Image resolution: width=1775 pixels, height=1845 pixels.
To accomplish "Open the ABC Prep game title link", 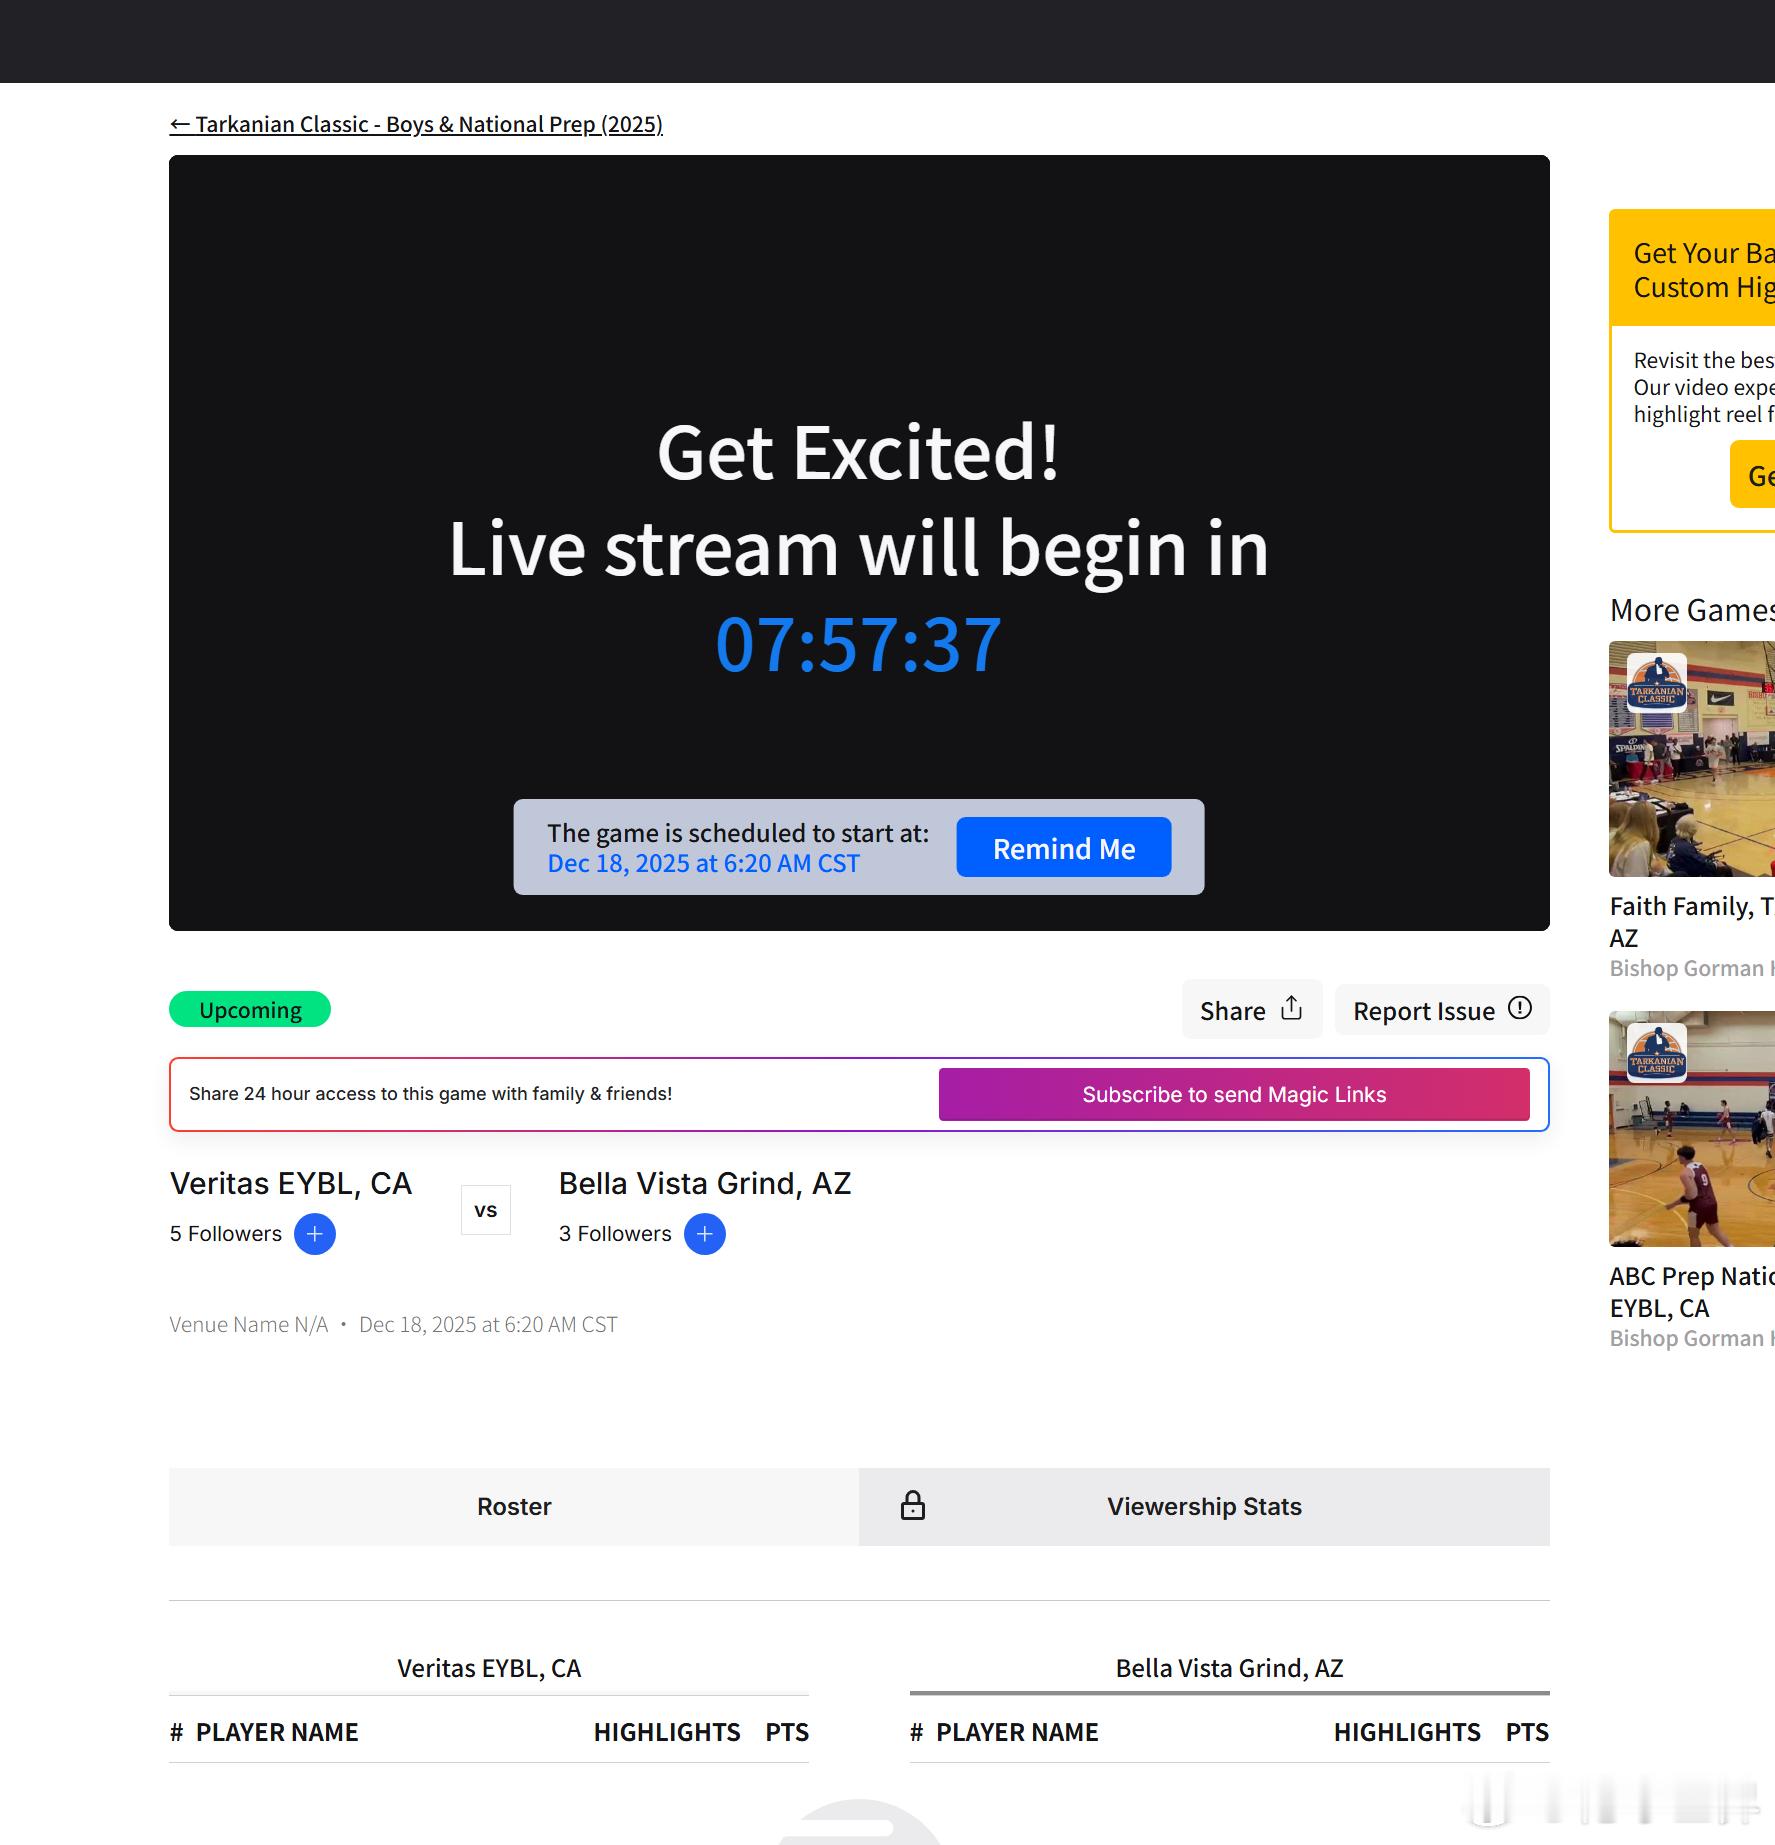I will point(1692,1292).
